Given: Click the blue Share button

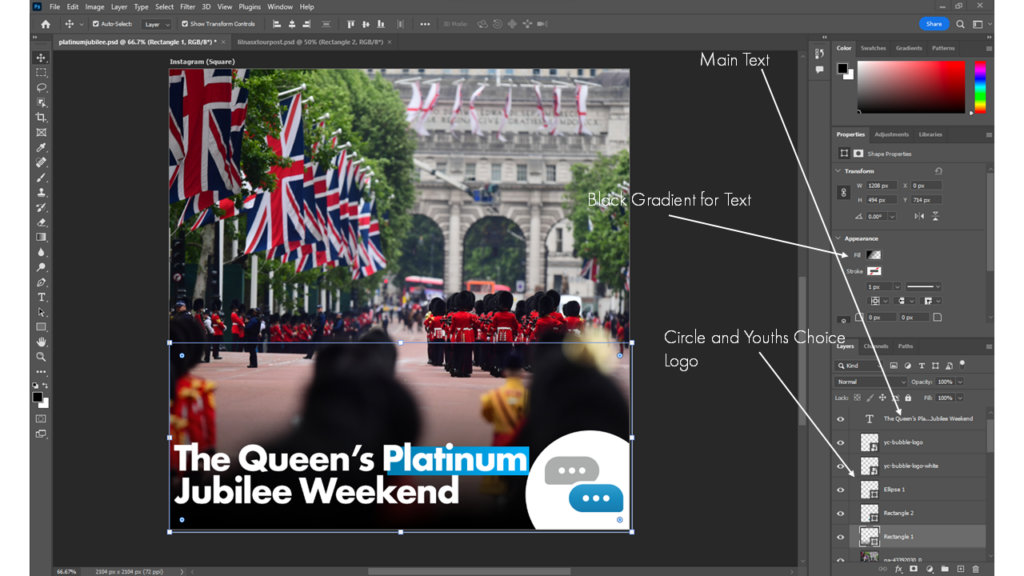Looking at the screenshot, I should [933, 24].
